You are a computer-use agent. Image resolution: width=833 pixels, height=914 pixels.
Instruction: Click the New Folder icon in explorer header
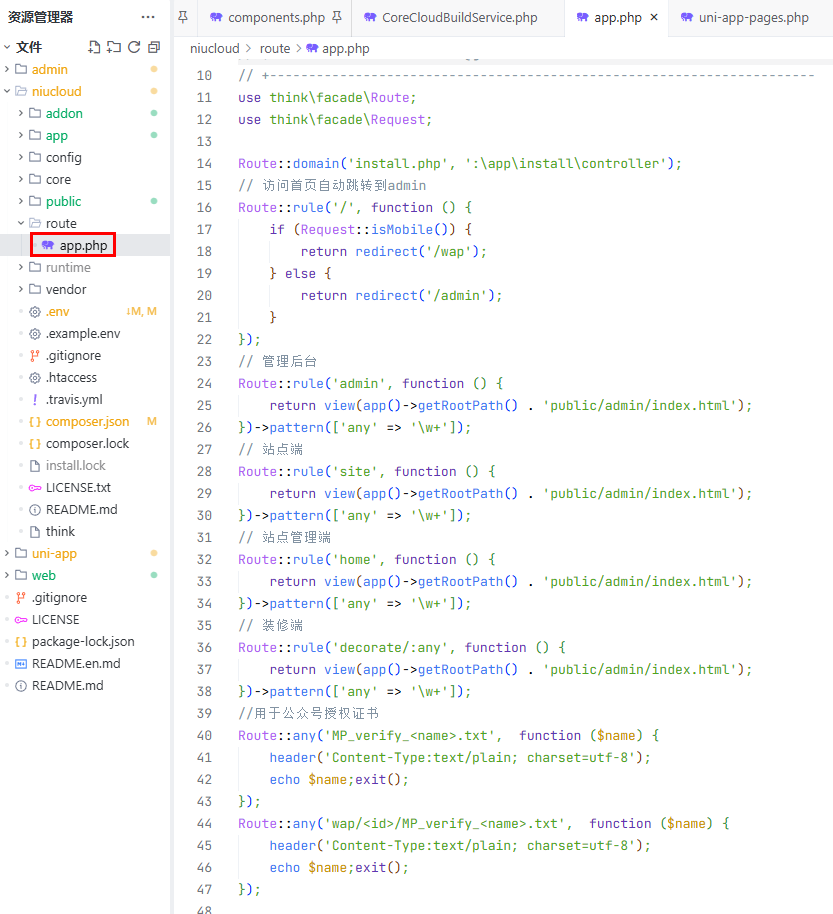[x=114, y=47]
